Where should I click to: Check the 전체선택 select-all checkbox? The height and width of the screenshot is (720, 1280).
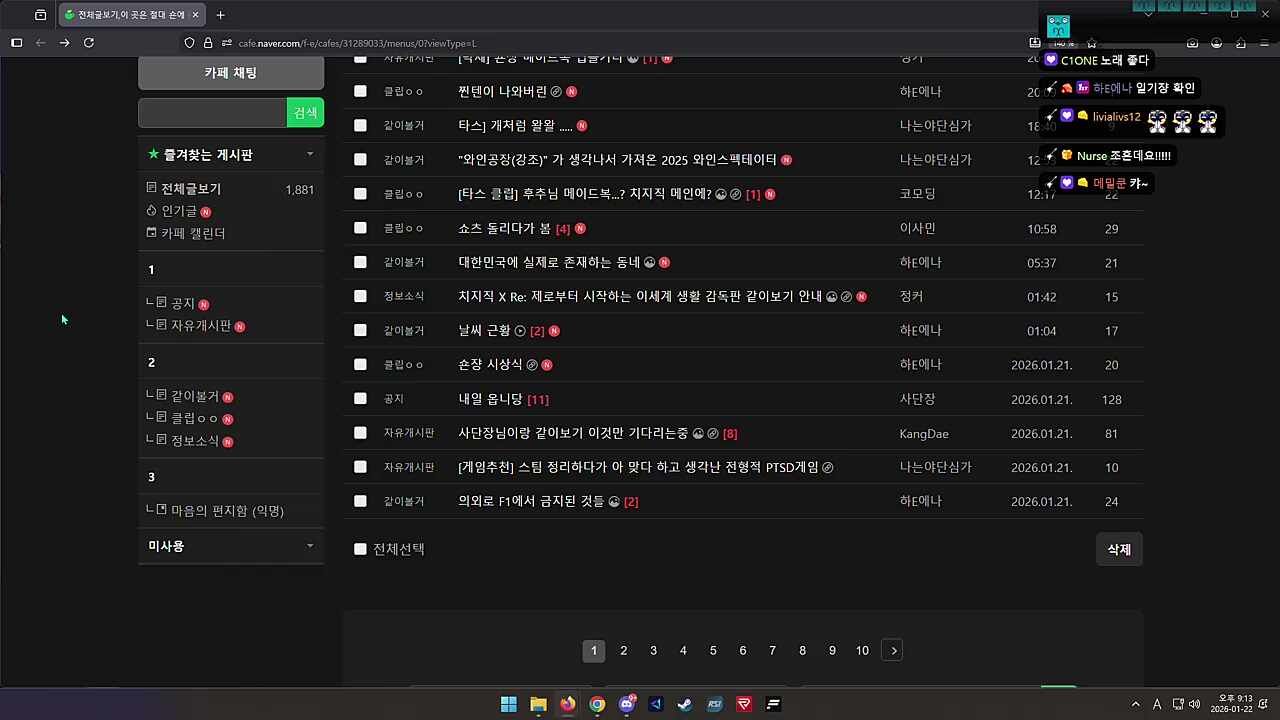click(x=360, y=549)
